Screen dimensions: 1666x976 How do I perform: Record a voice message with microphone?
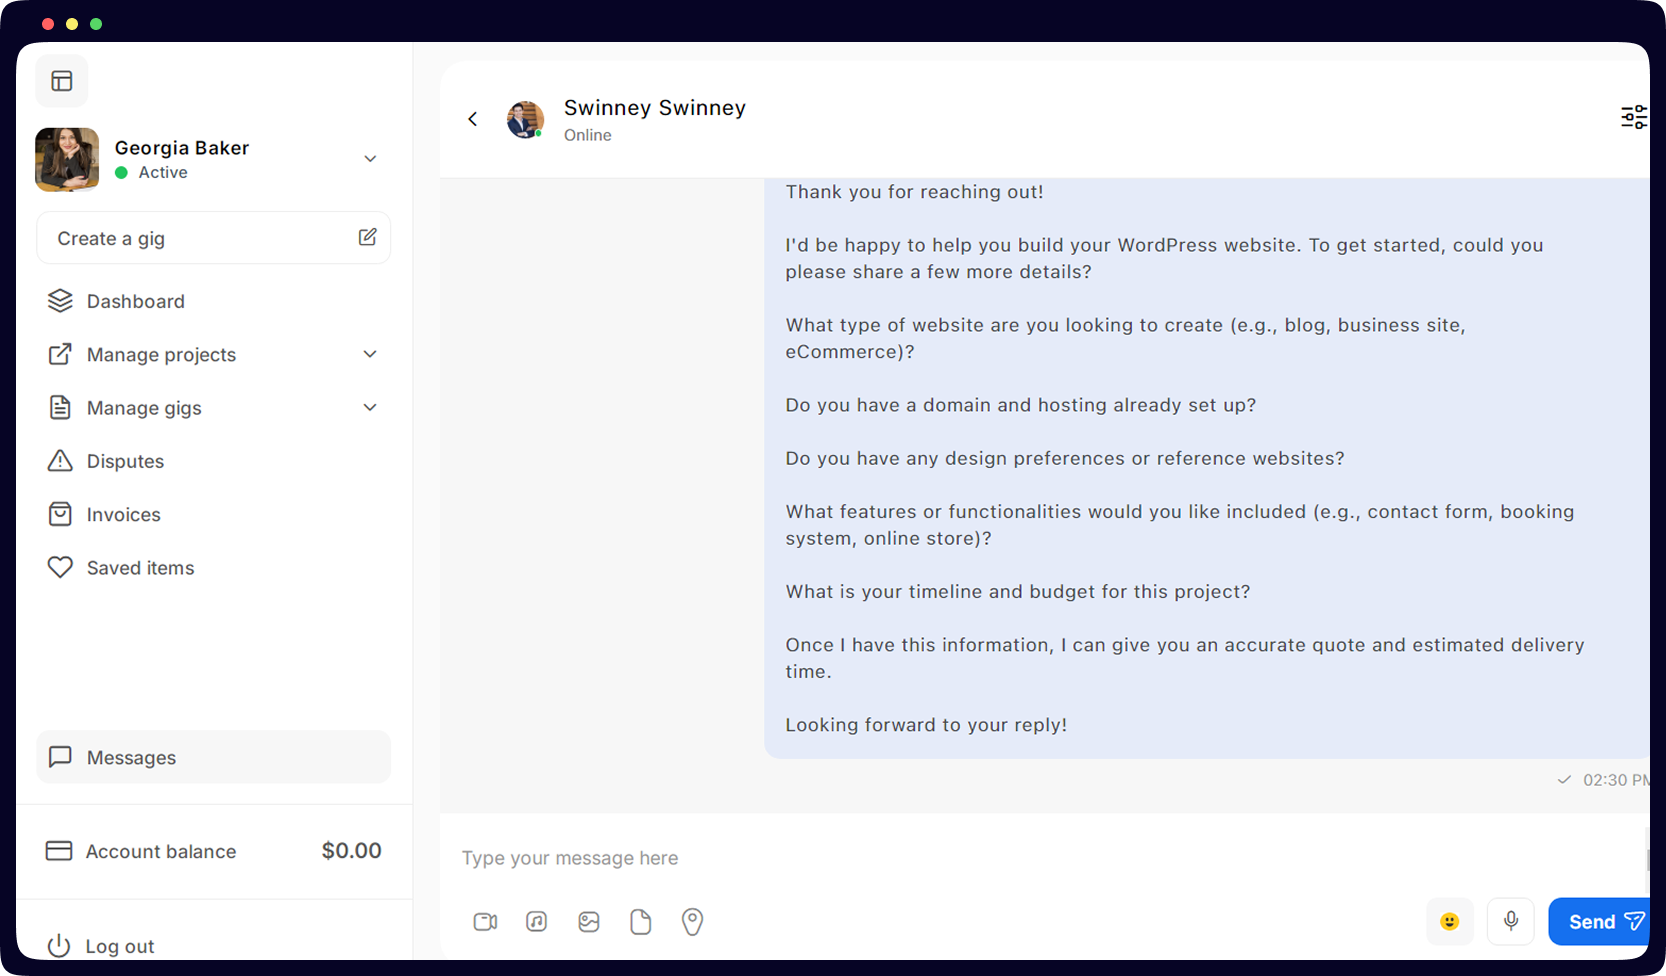point(1511,921)
